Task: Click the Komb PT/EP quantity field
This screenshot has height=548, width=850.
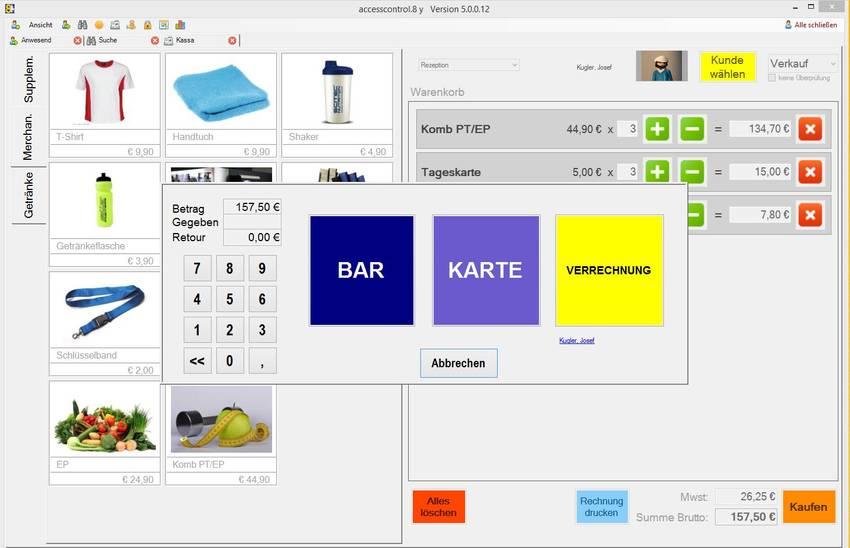Action: pyautogui.click(x=627, y=129)
